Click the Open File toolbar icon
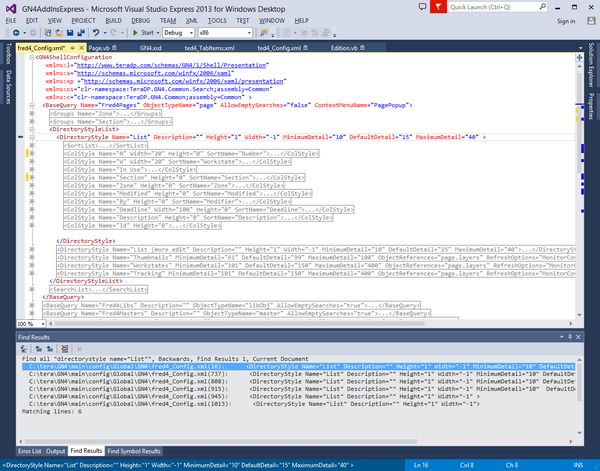 point(59,33)
